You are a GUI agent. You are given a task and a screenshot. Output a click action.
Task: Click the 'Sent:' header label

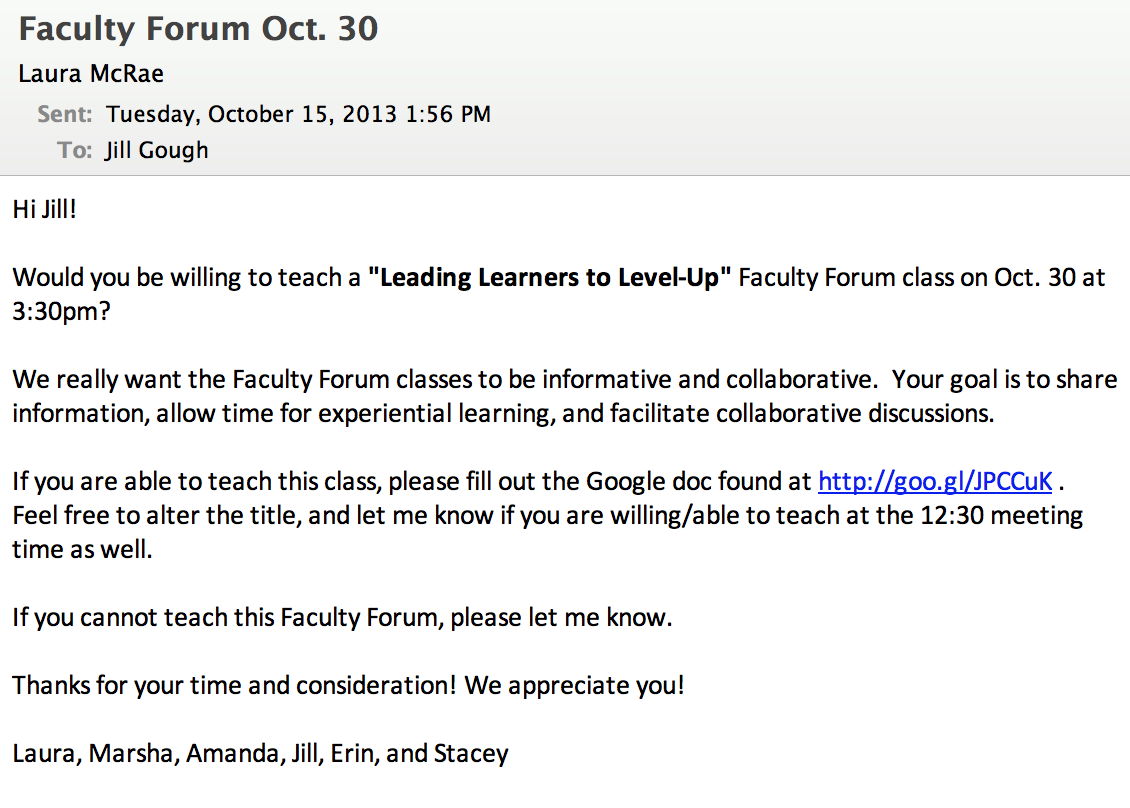tap(65, 114)
